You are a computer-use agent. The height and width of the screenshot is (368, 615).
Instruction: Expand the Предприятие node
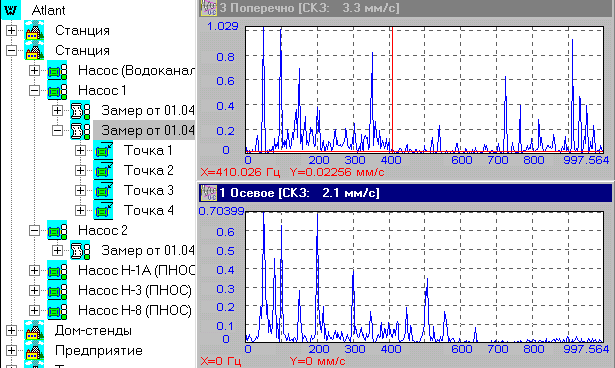[11, 351]
